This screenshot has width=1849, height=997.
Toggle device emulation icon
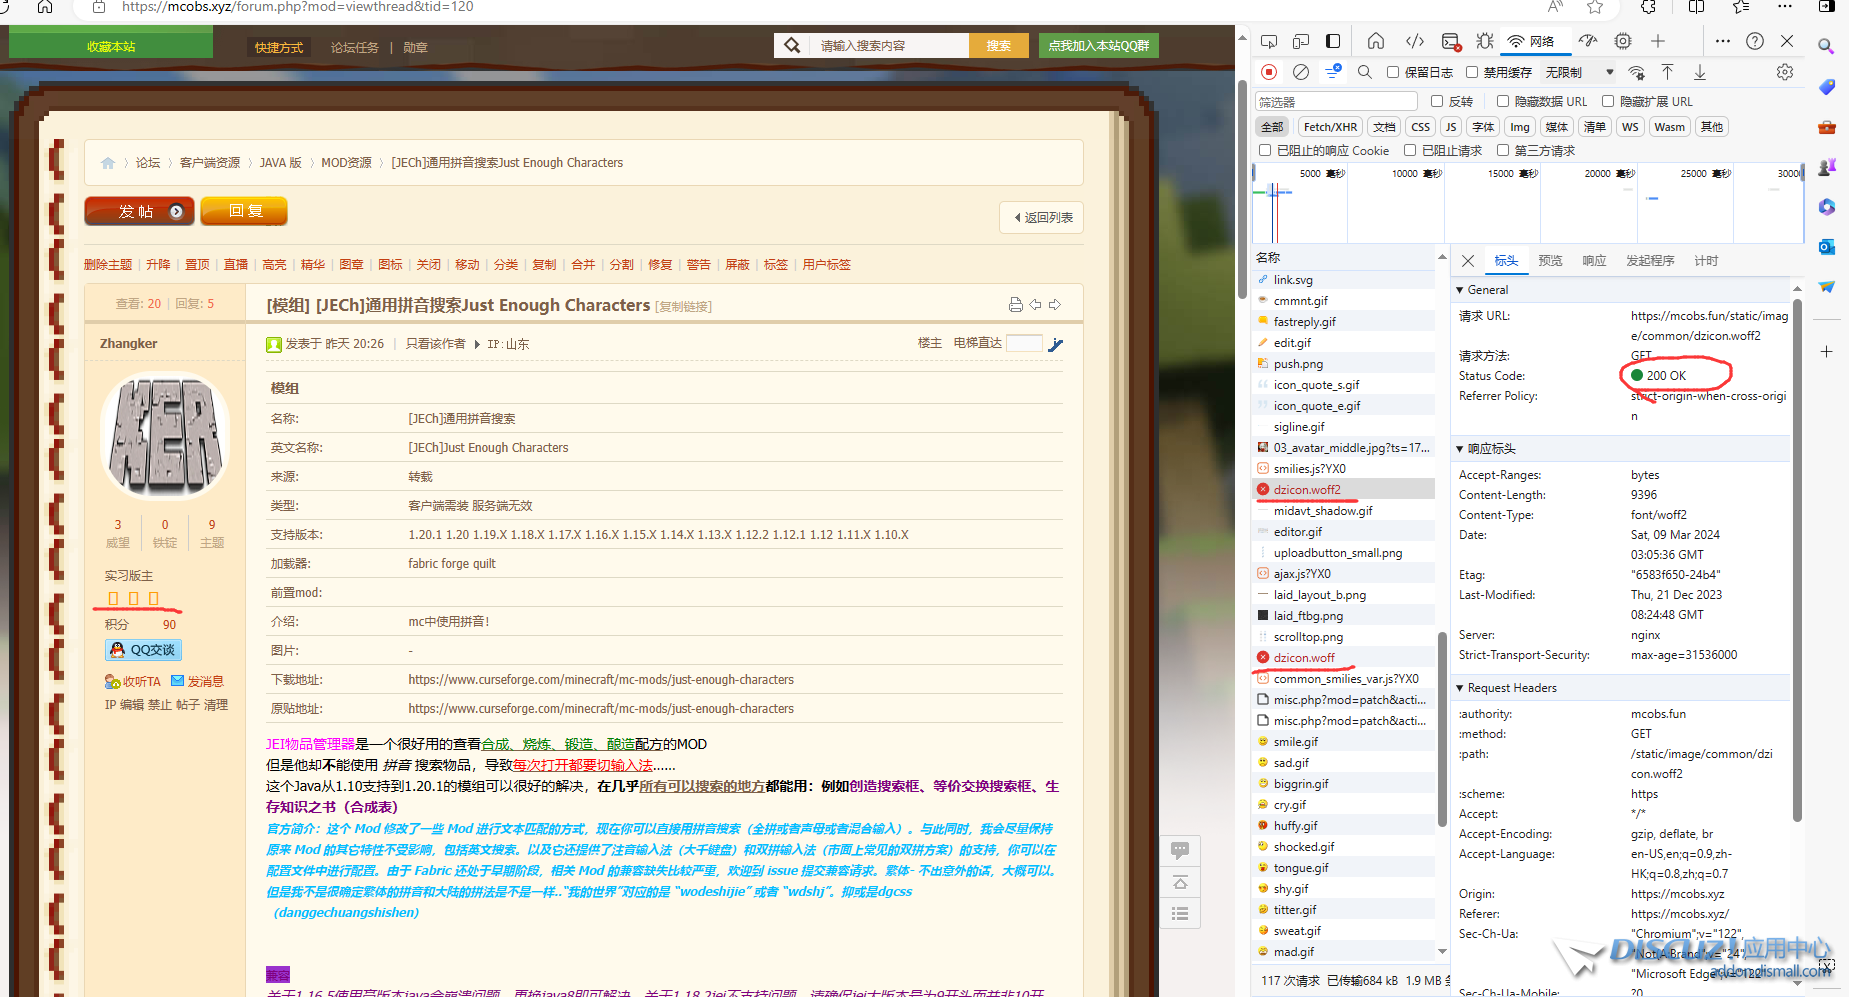pos(1301,41)
